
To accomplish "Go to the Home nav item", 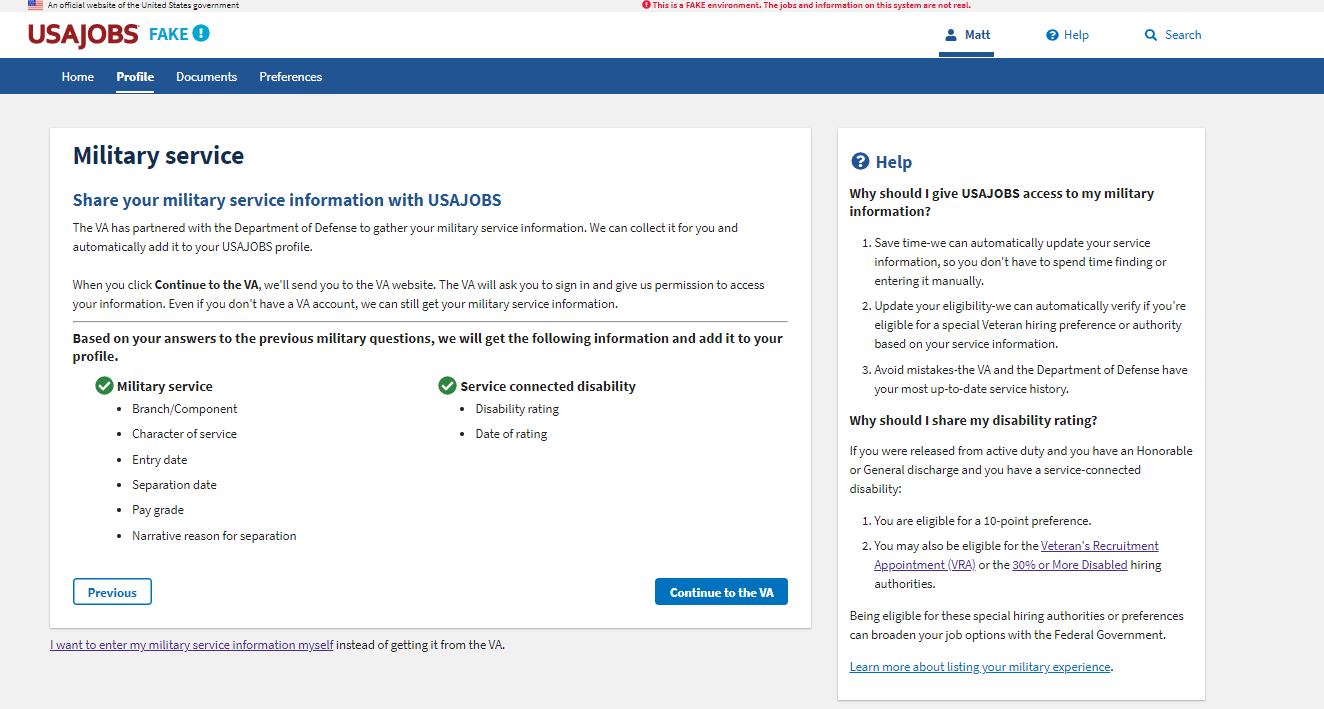I will coord(78,77).
